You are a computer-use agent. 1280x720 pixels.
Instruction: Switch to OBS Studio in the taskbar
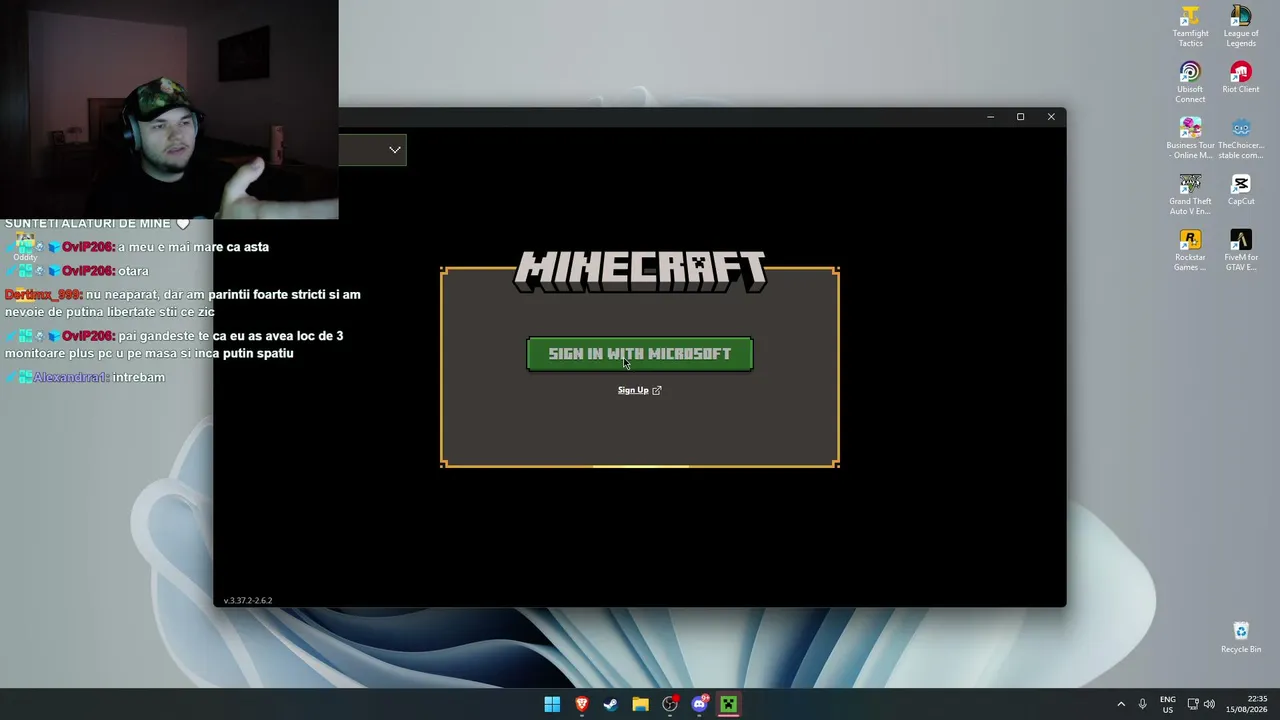[x=670, y=704]
